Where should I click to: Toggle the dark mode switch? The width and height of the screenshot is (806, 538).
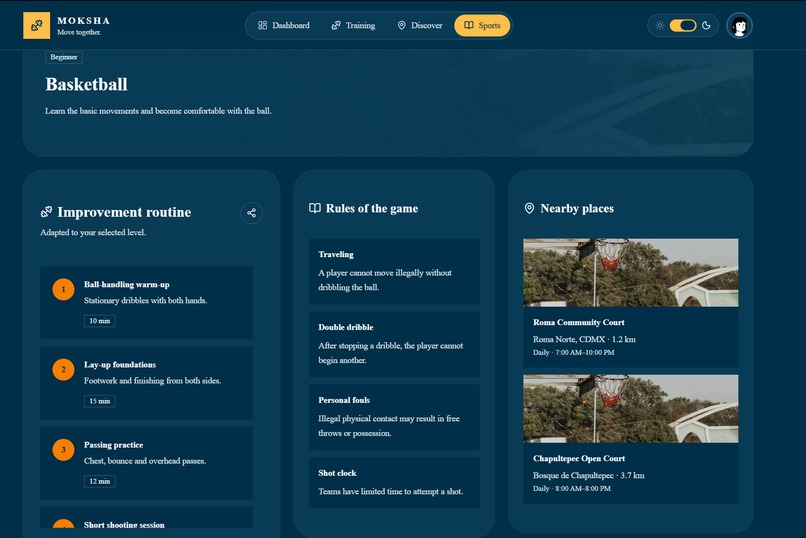[683, 25]
